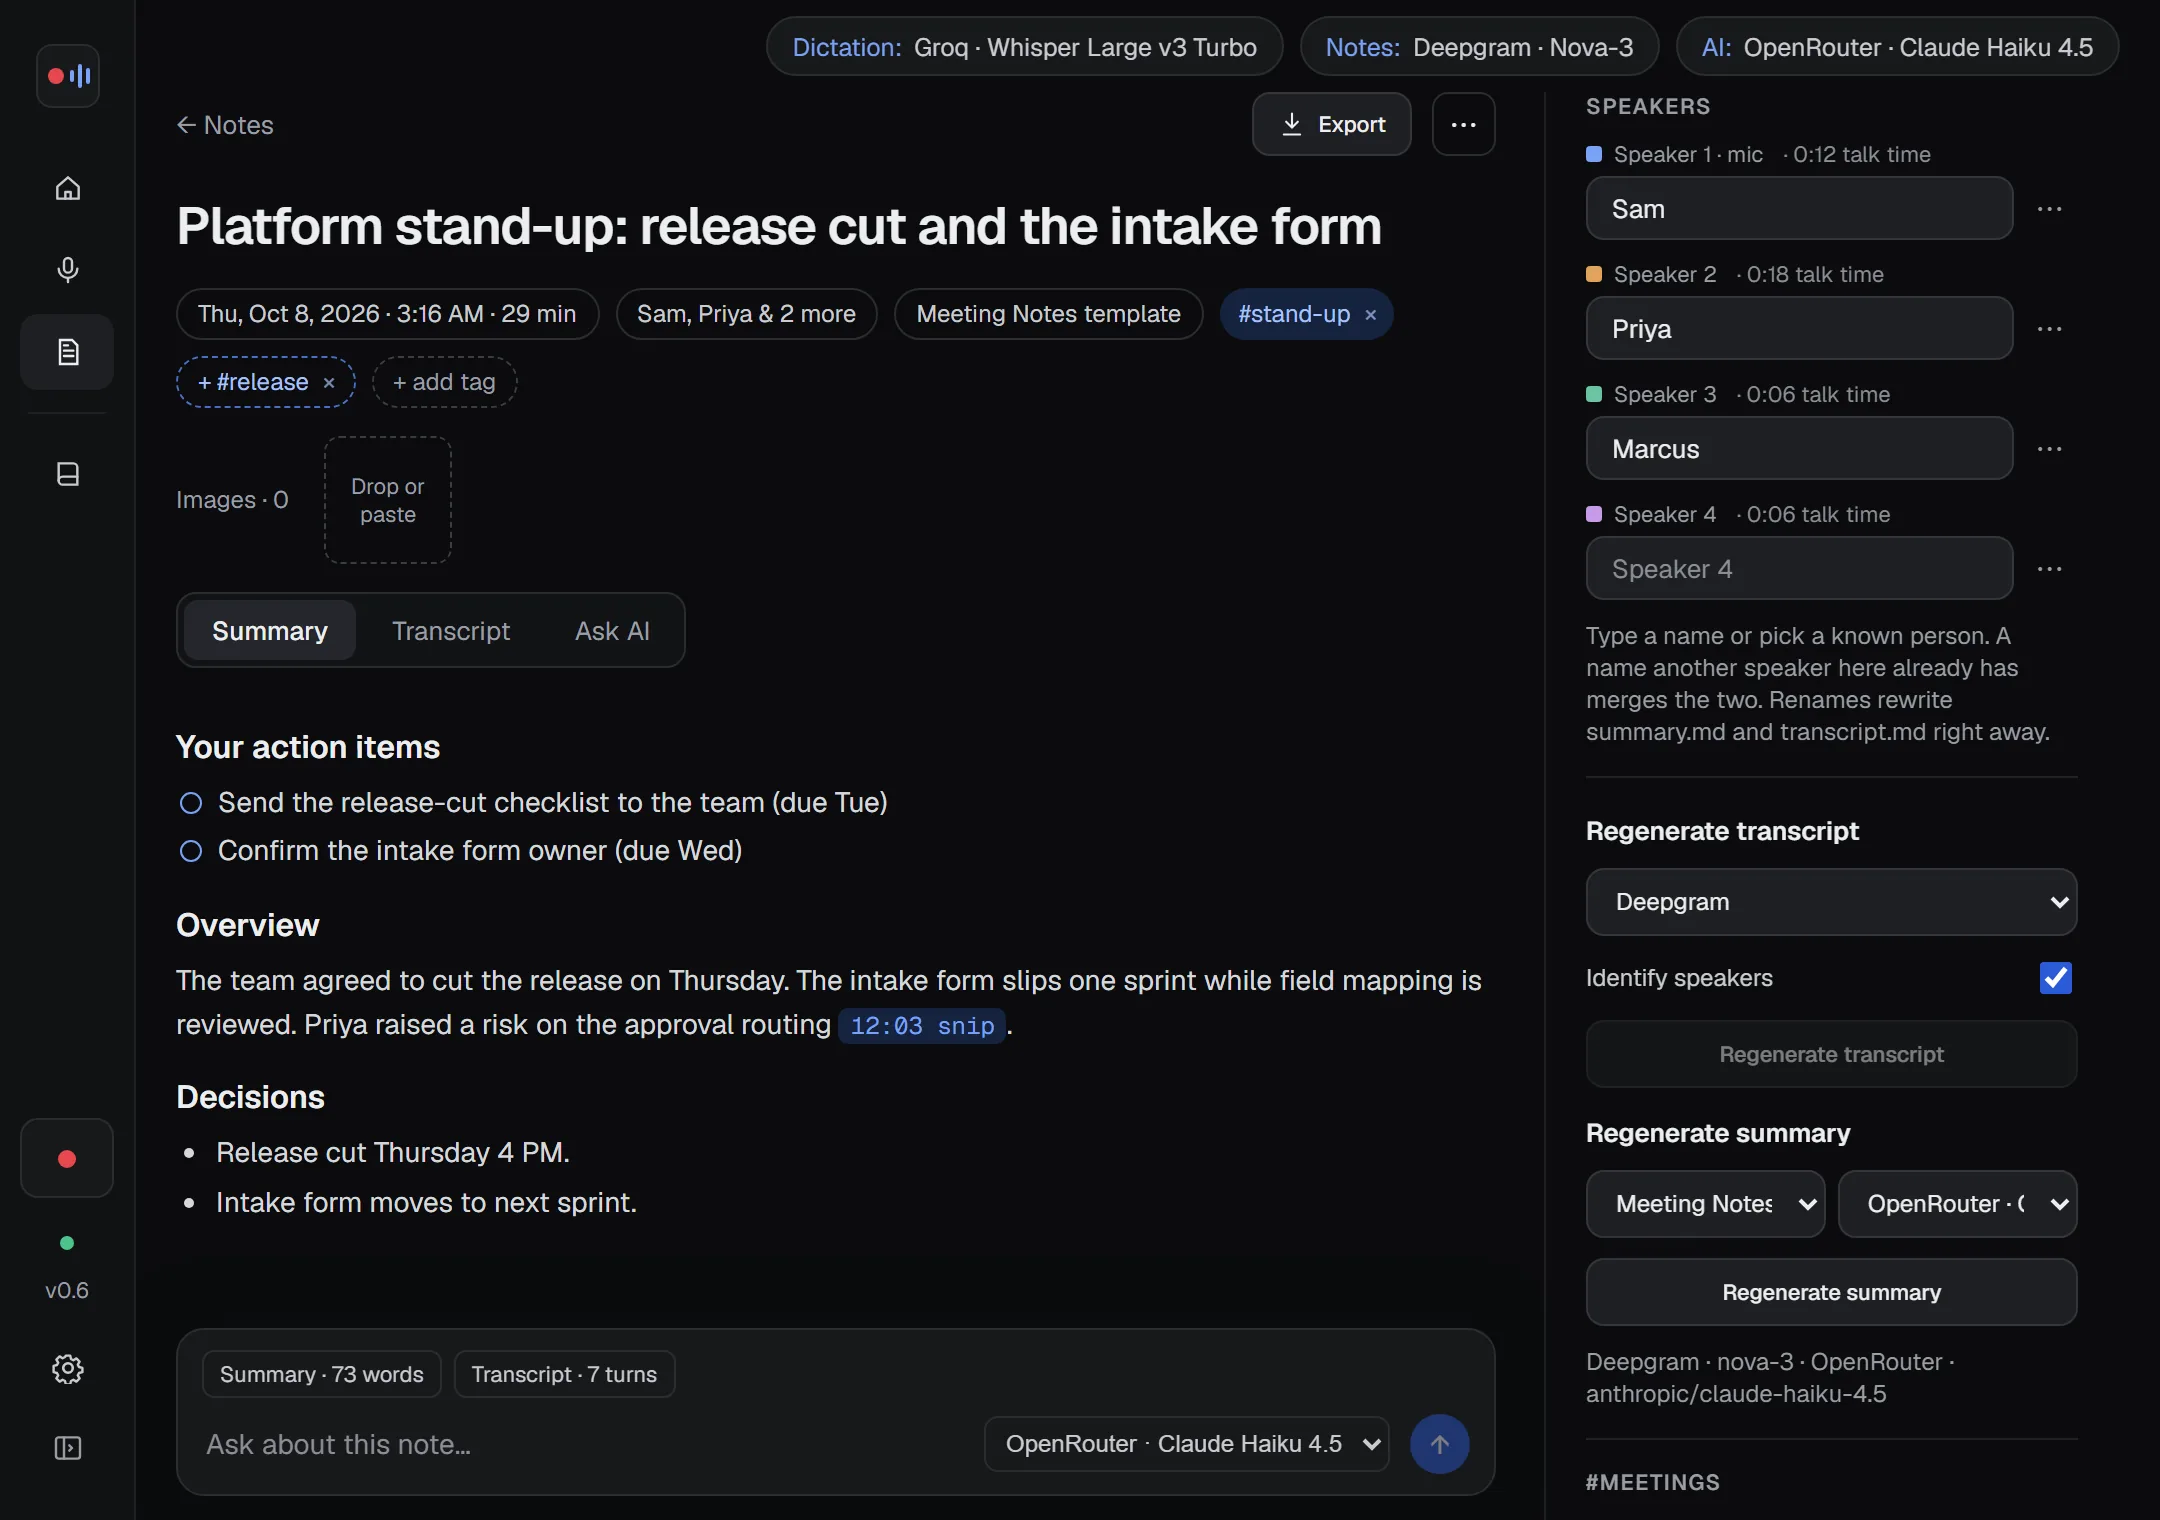Check off the intake form owner action item
This screenshot has width=2160, height=1520.
[190, 851]
